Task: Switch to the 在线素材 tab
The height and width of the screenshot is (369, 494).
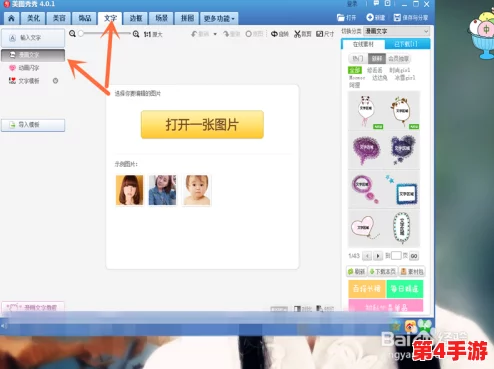Action: (x=363, y=44)
